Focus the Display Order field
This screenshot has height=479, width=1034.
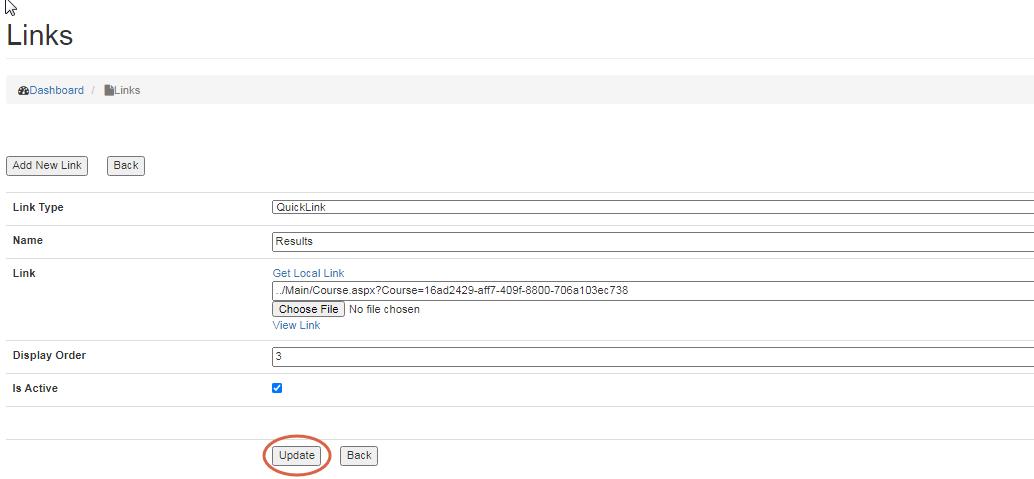652,356
